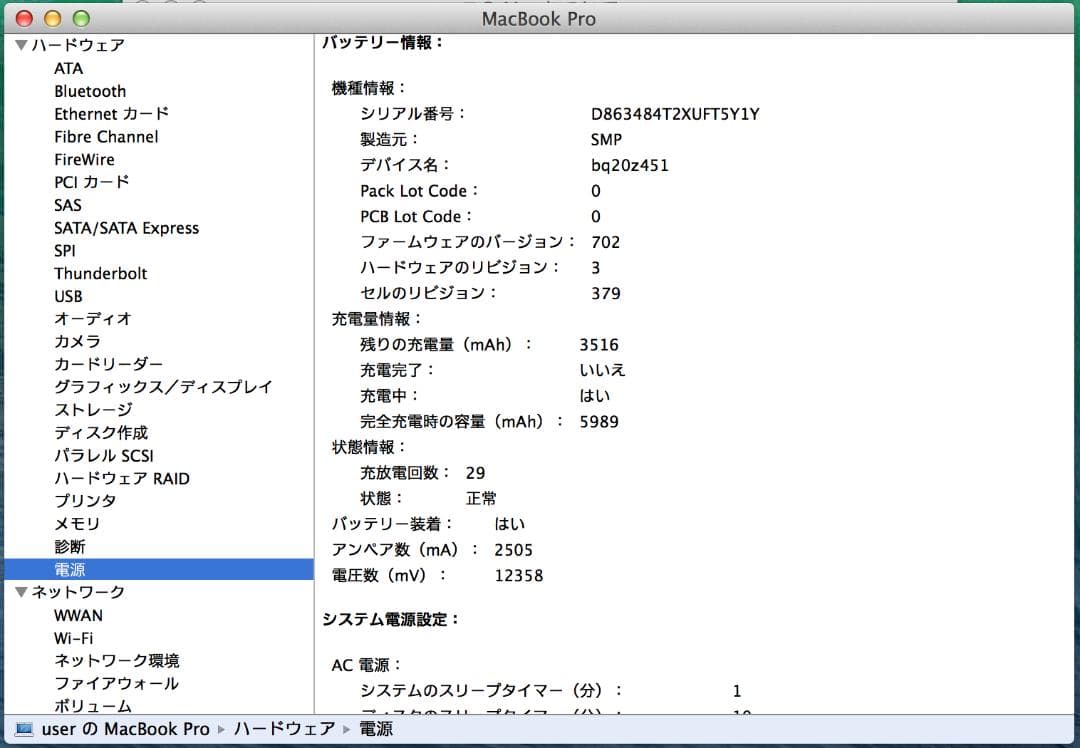1080x748 pixels.
Task: Open the 診断 diagnostics section
Action: click(72, 546)
